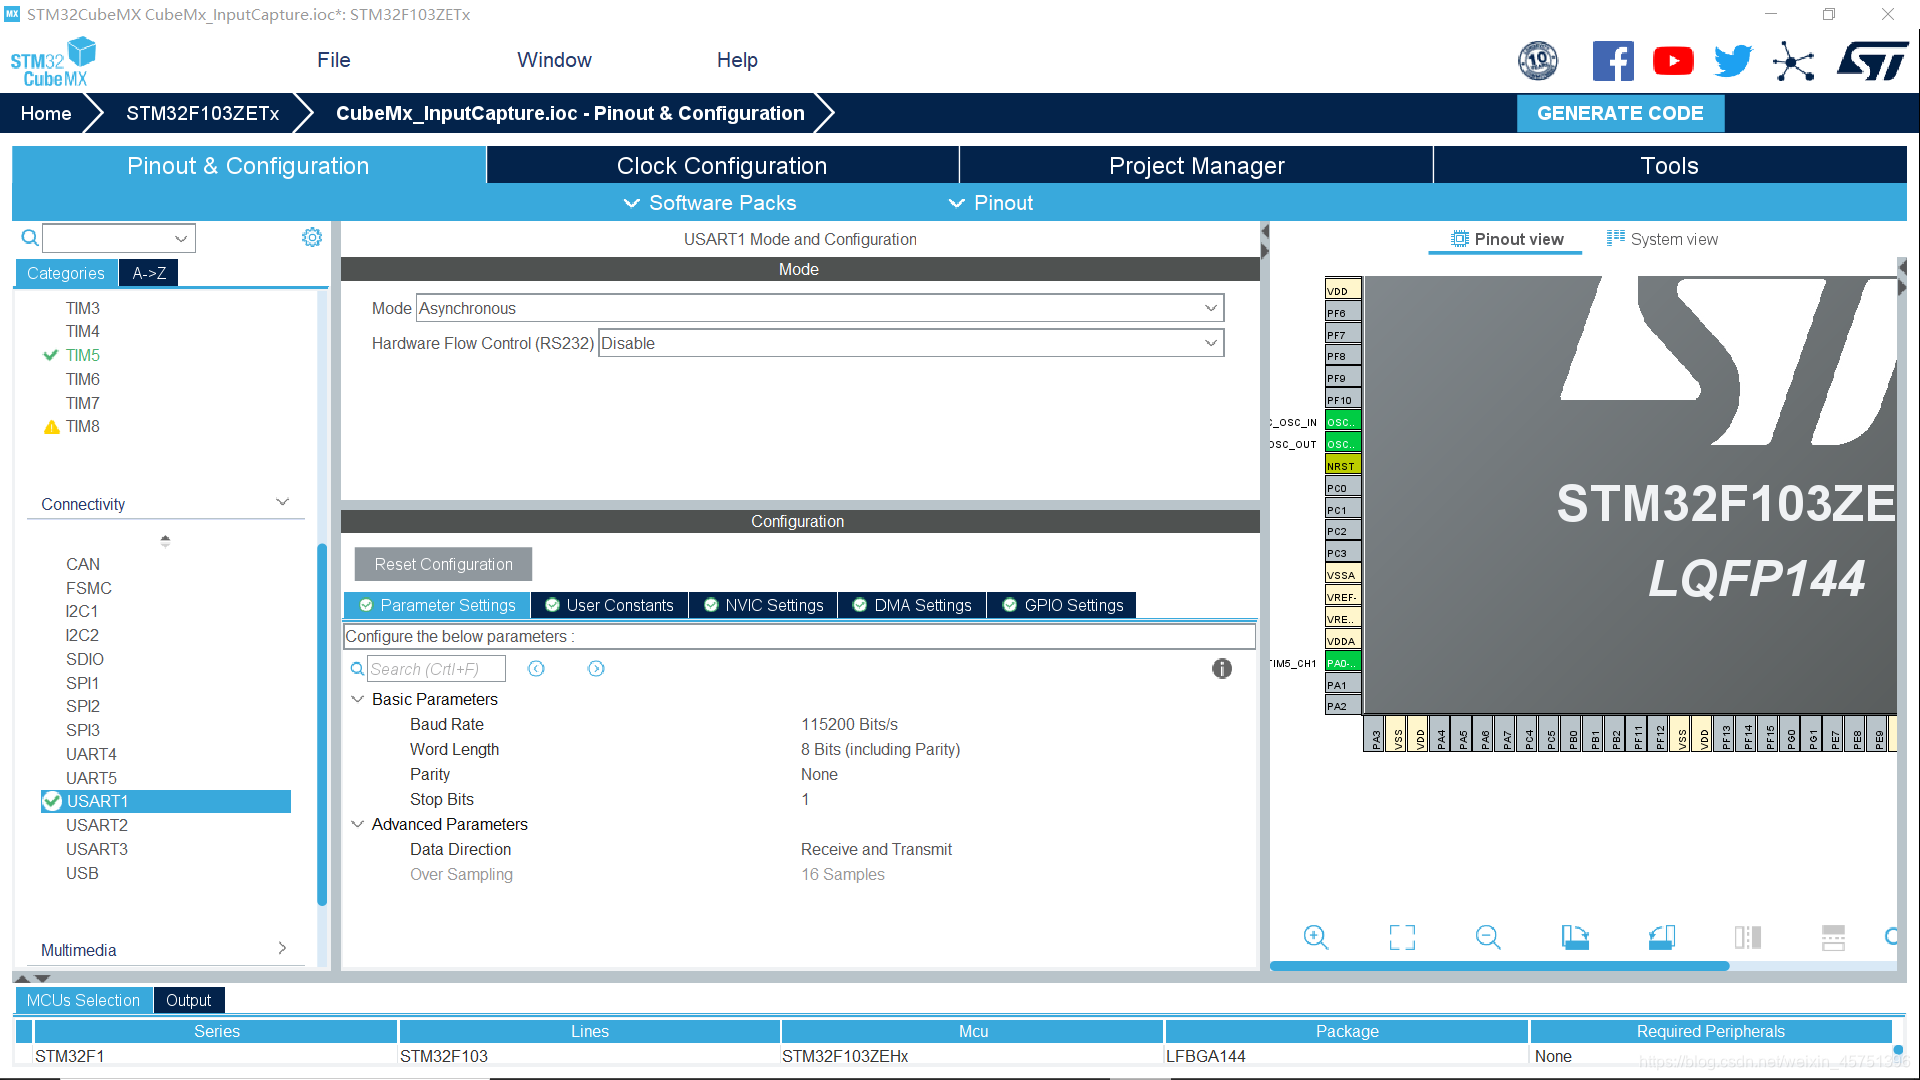The height and width of the screenshot is (1080, 1920).
Task: Click the Word Length value field
Action: 880,749
